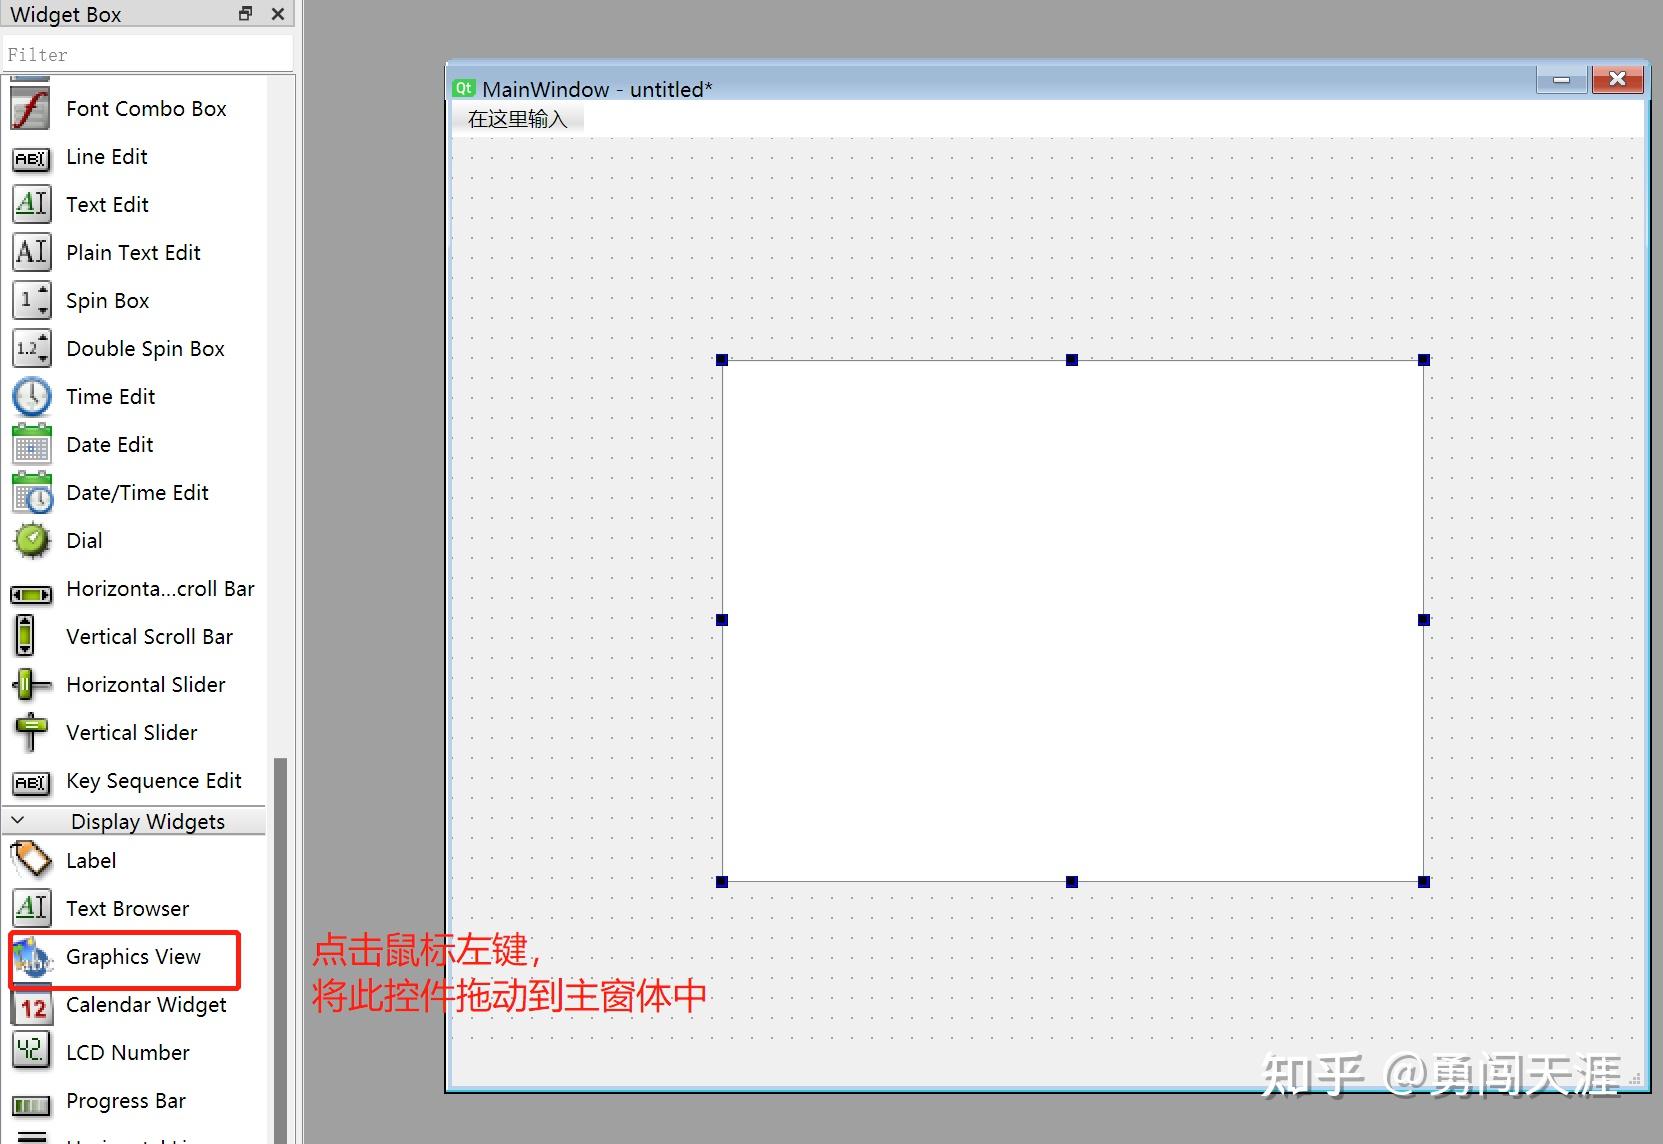Image resolution: width=1663 pixels, height=1144 pixels.
Task: Select the Text Browser entry
Action: coord(127,908)
